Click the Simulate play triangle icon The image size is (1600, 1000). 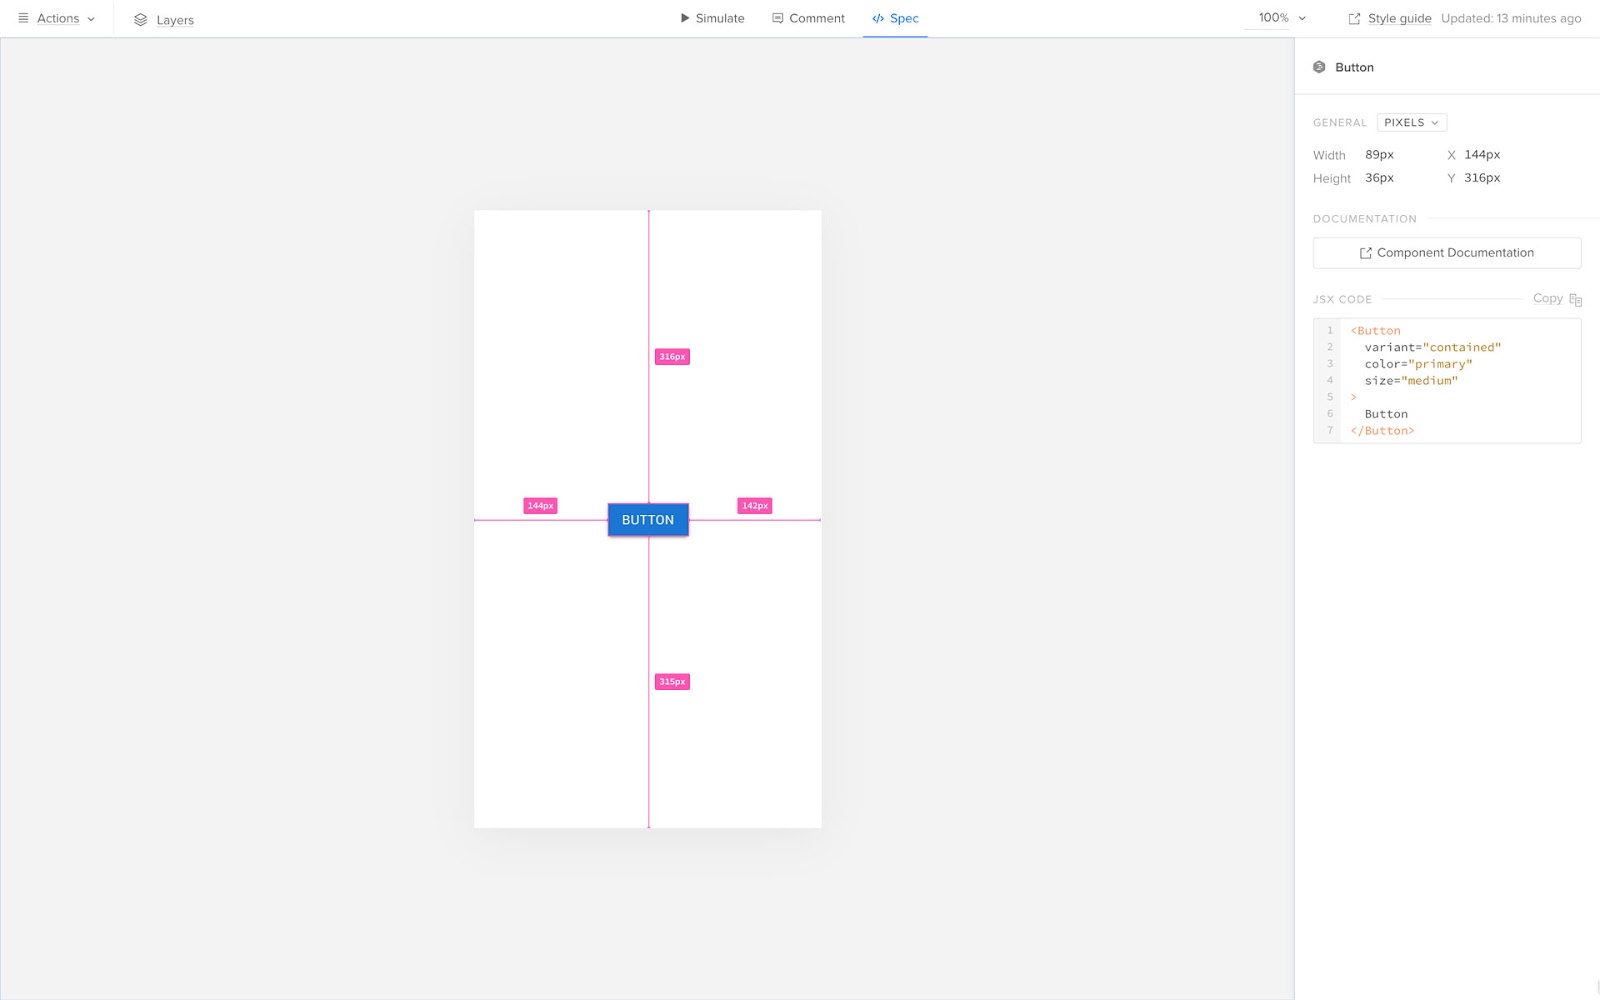[x=685, y=18]
